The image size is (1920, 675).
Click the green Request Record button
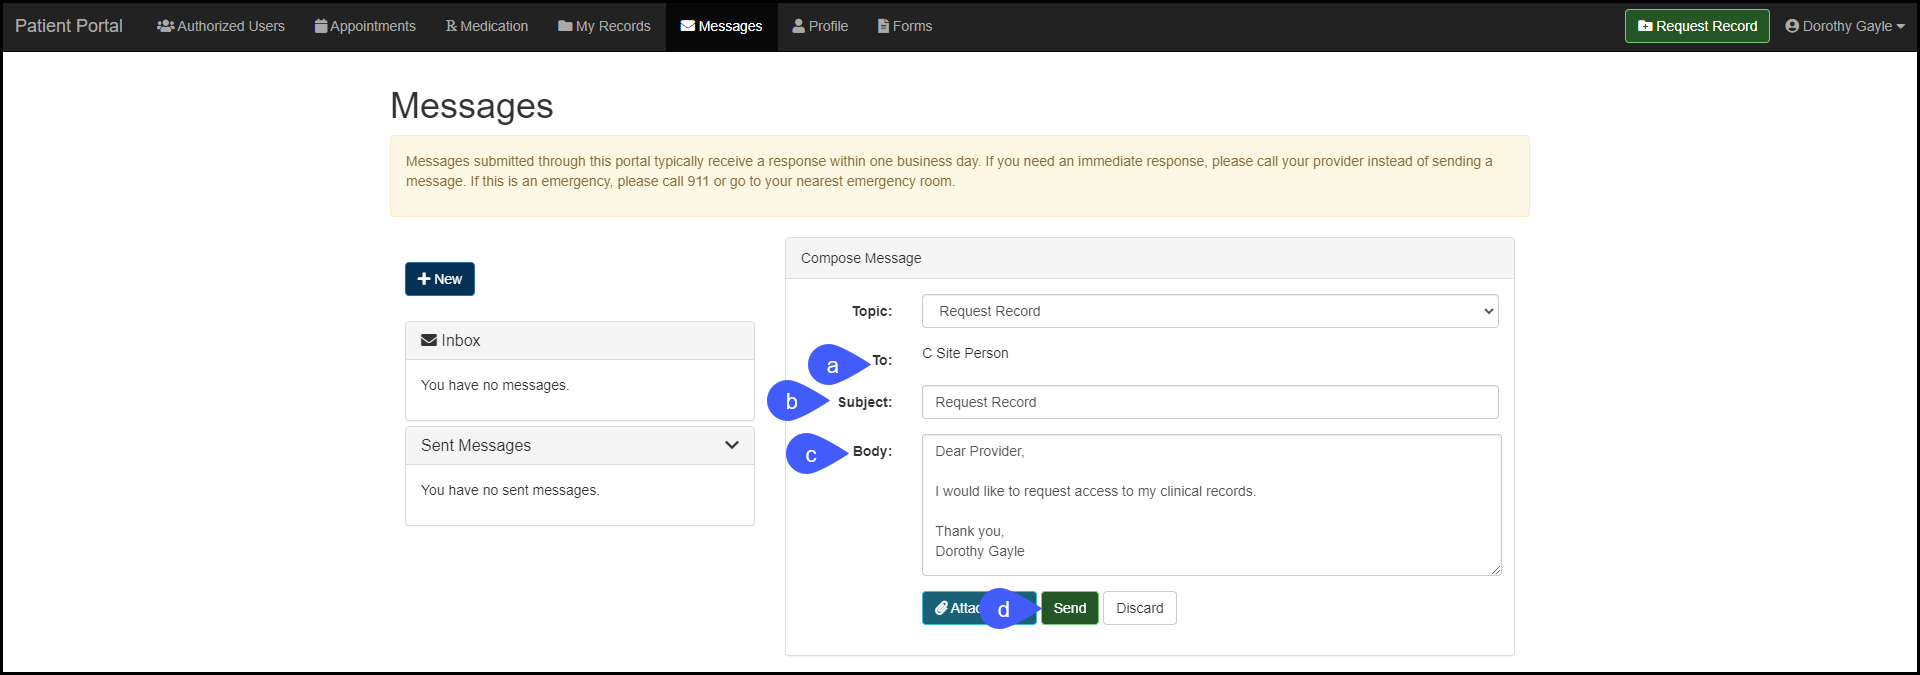pyautogui.click(x=1697, y=26)
